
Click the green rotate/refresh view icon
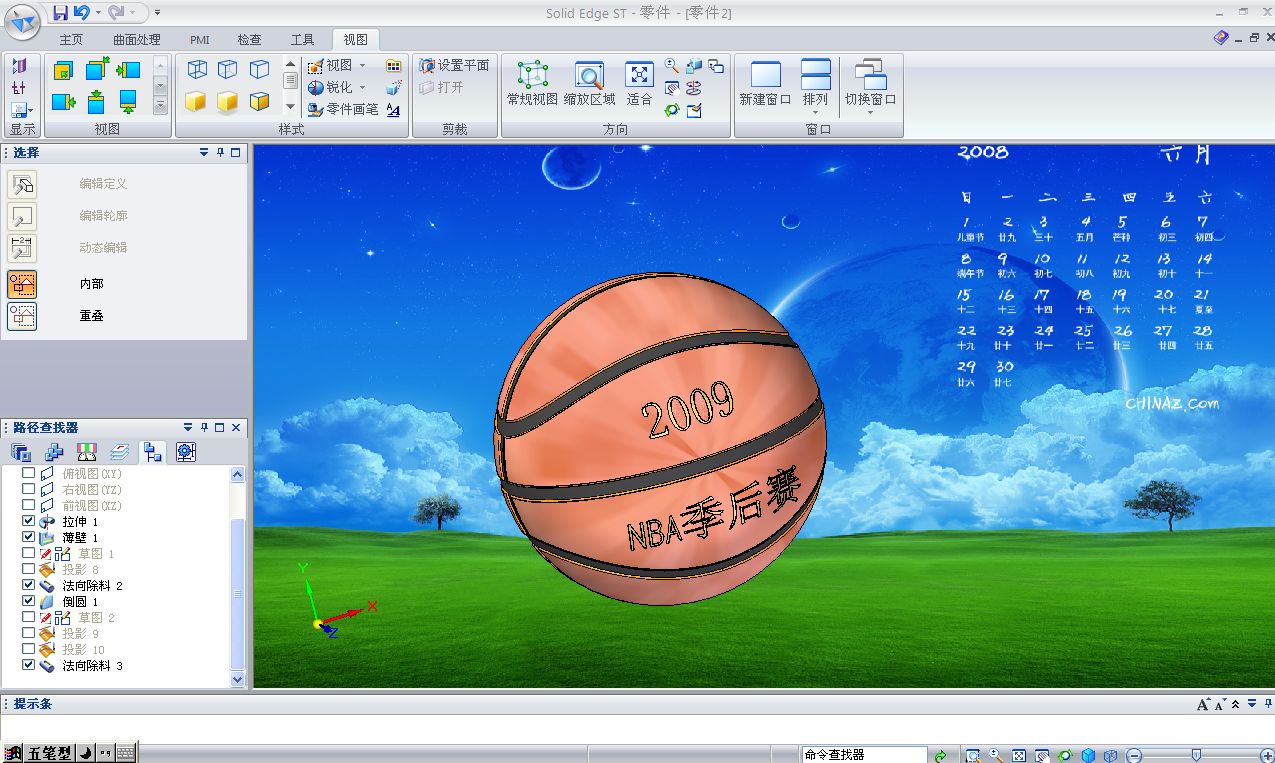click(672, 109)
